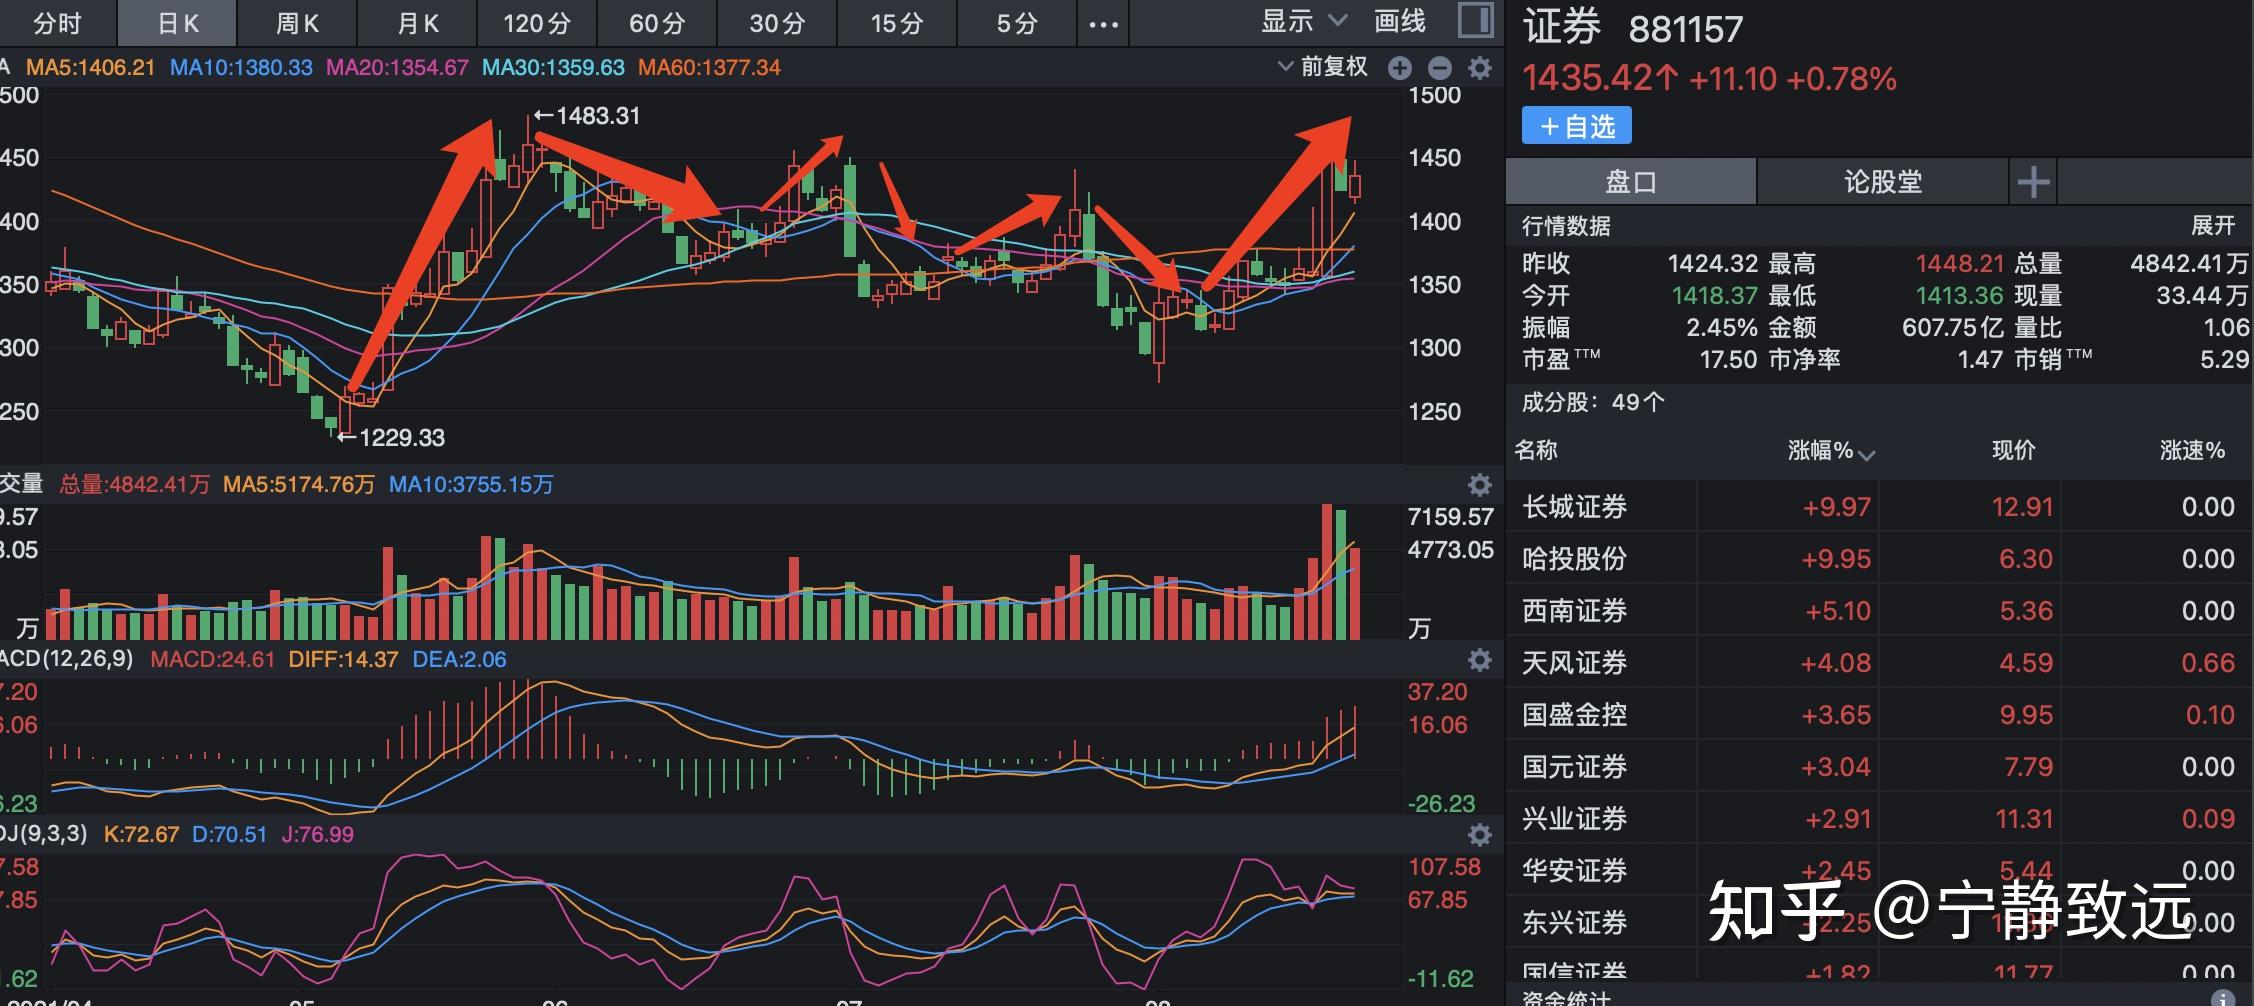
Task: Click the DEA:2.06 value label
Action: [x=459, y=660]
